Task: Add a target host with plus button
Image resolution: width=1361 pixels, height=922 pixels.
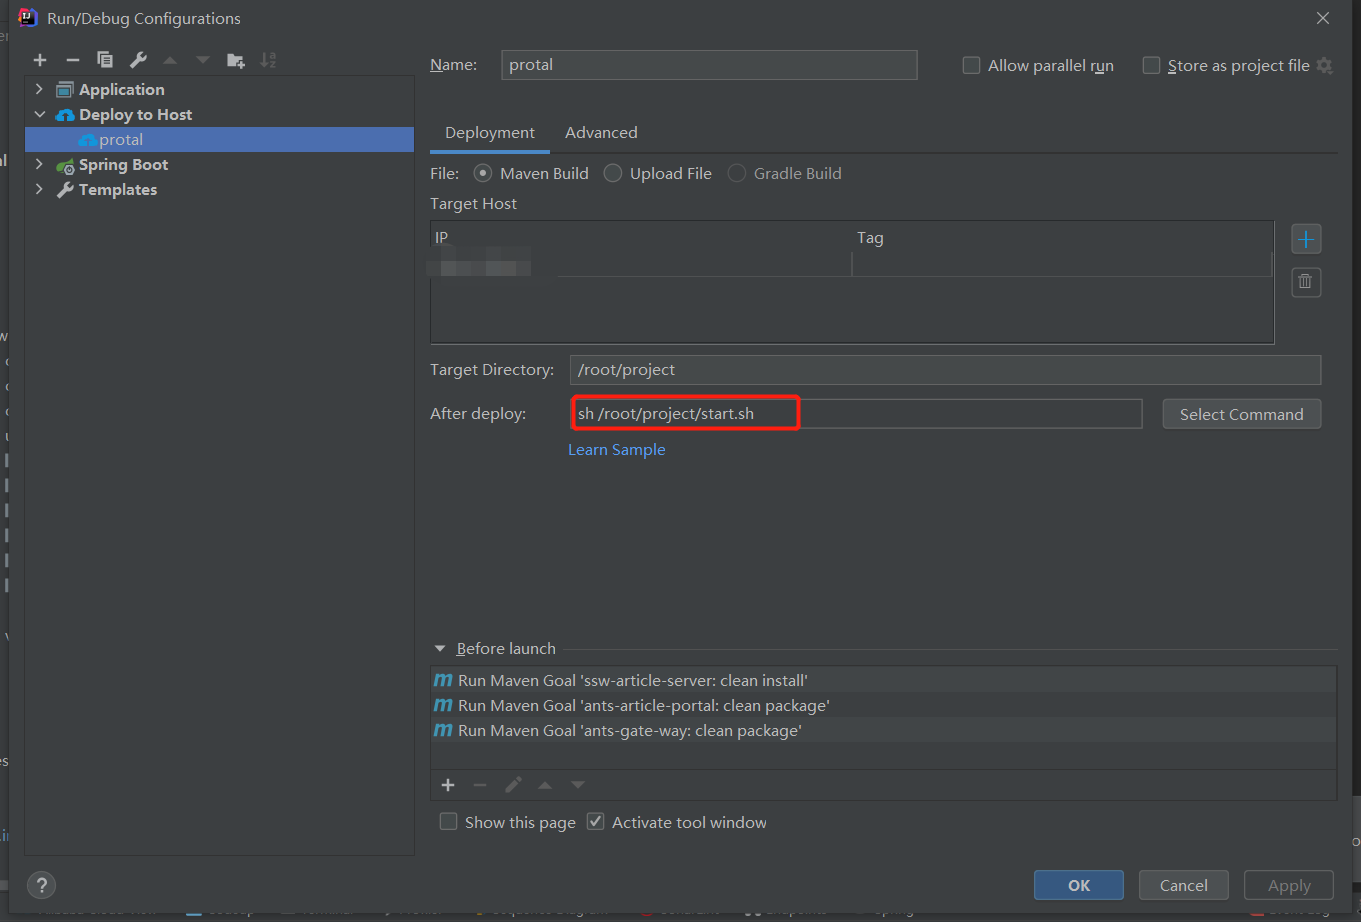Action: coord(1306,239)
